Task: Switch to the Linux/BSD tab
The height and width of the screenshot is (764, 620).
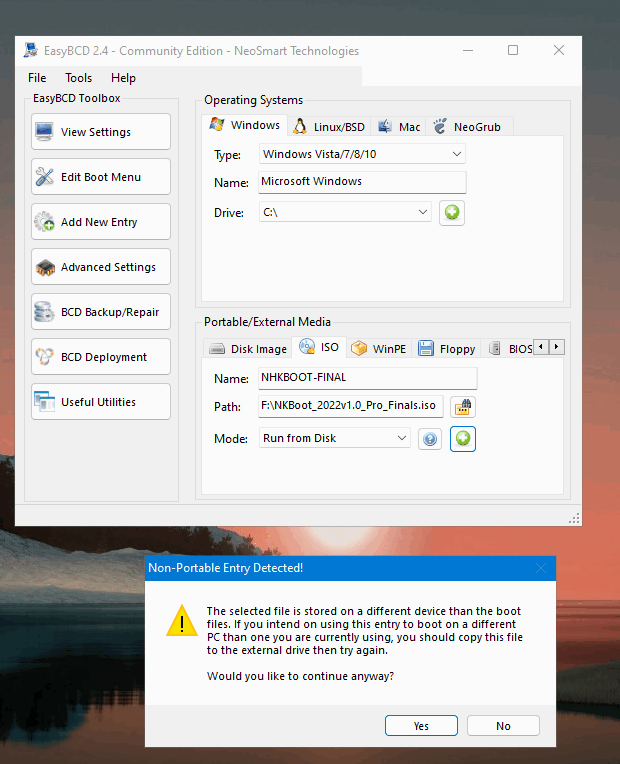Action: (x=329, y=127)
